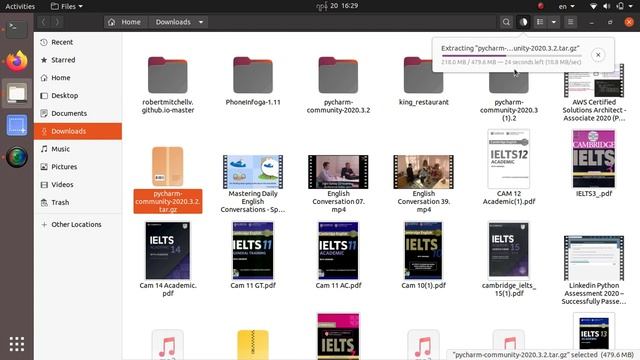
Task: Open Trash in the sidebar
Action: click(78, 202)
